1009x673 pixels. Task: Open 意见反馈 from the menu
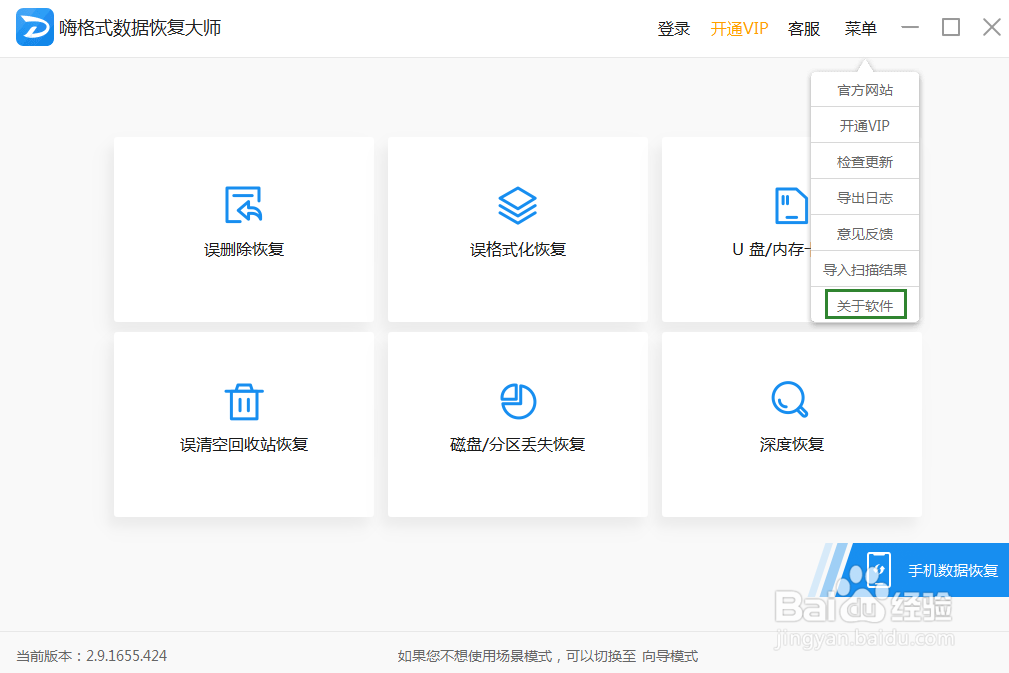864,232
